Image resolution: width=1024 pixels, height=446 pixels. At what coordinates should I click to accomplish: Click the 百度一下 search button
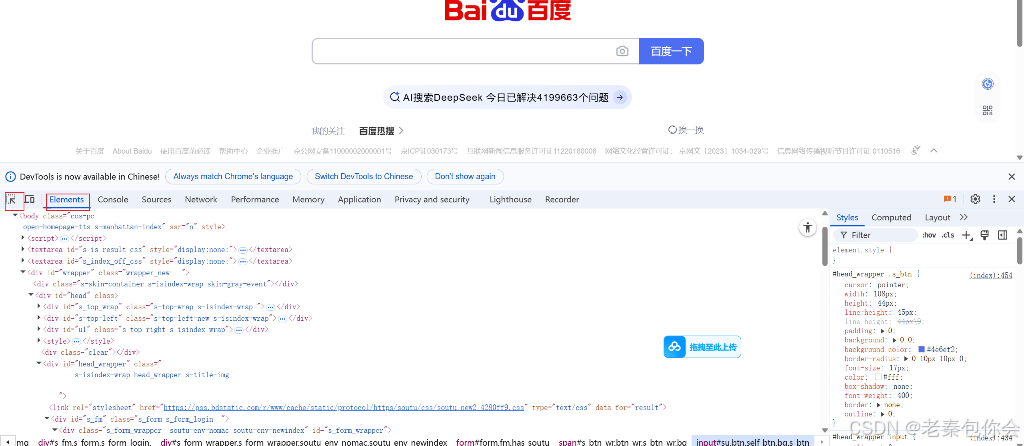tap(671, 51)
